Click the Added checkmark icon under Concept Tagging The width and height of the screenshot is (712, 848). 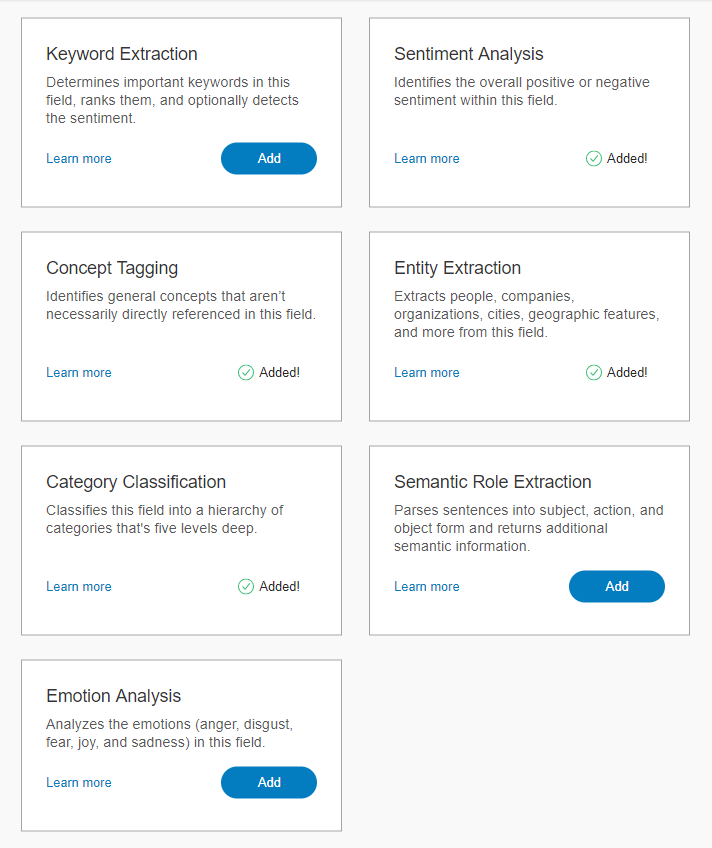tap(246, 372)
